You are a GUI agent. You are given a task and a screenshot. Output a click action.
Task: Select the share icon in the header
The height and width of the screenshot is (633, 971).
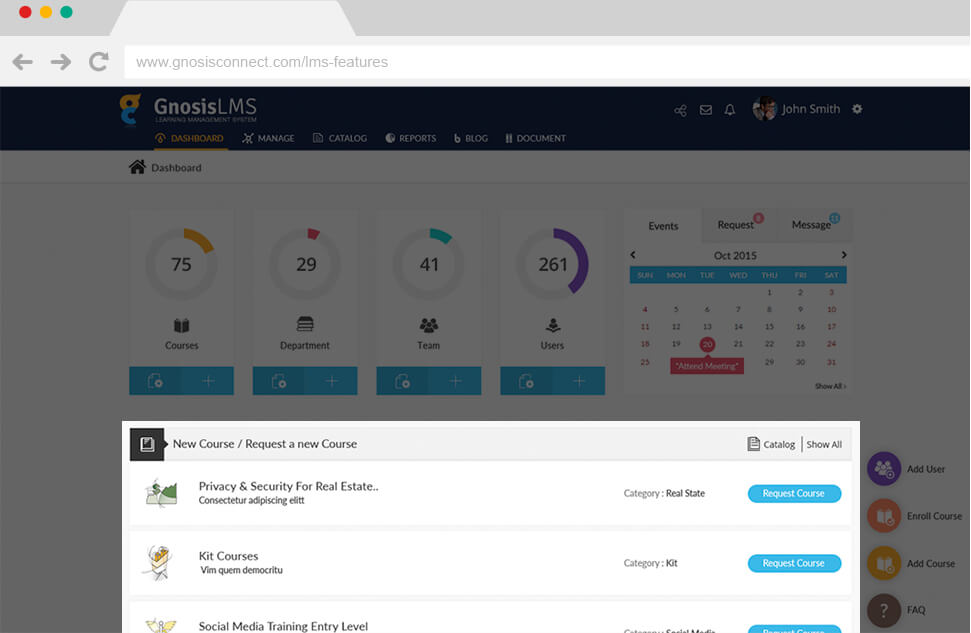click(x=680, y=110)
